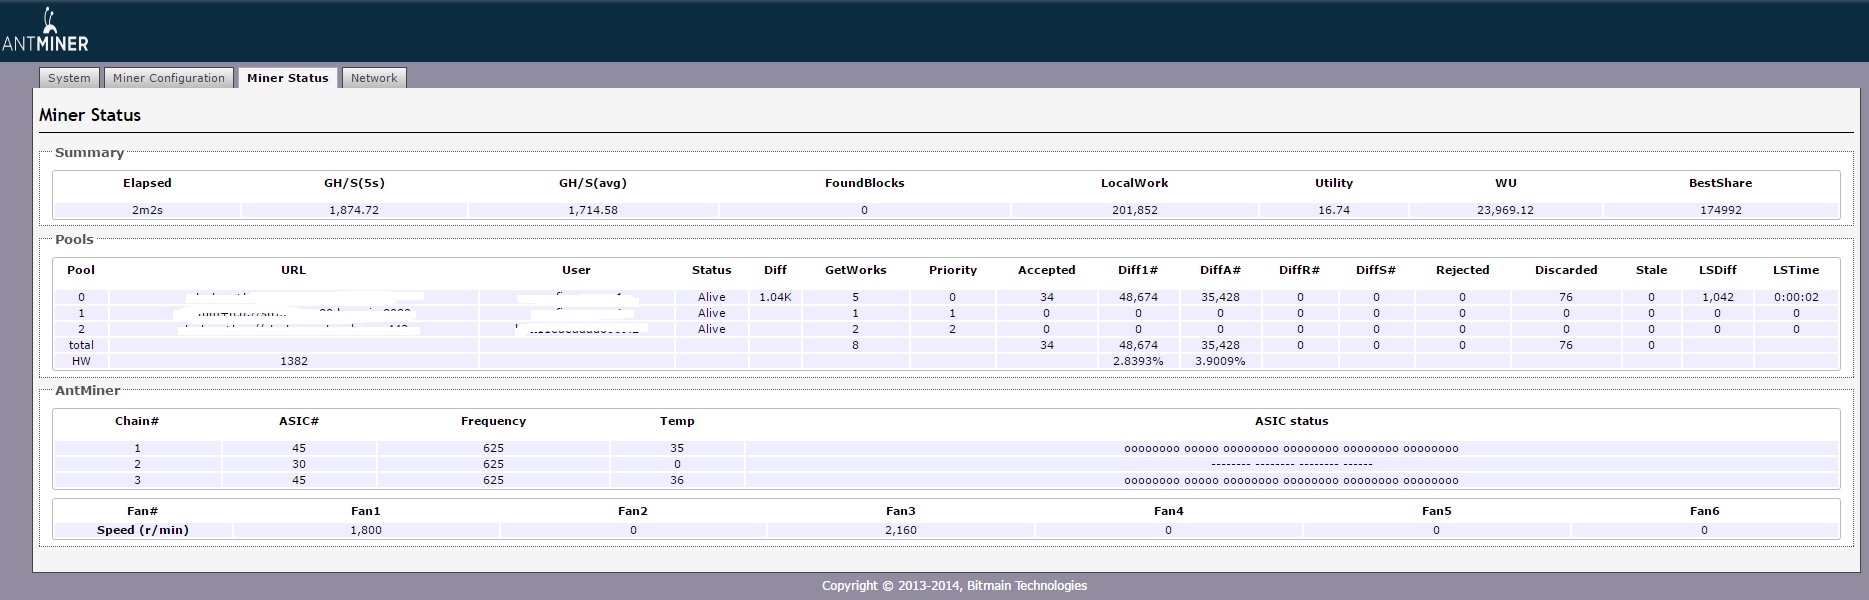Click GH/S(5s) value 1,874.72
This screenshot has height=600, width=1869.
[x=354, y=210]
